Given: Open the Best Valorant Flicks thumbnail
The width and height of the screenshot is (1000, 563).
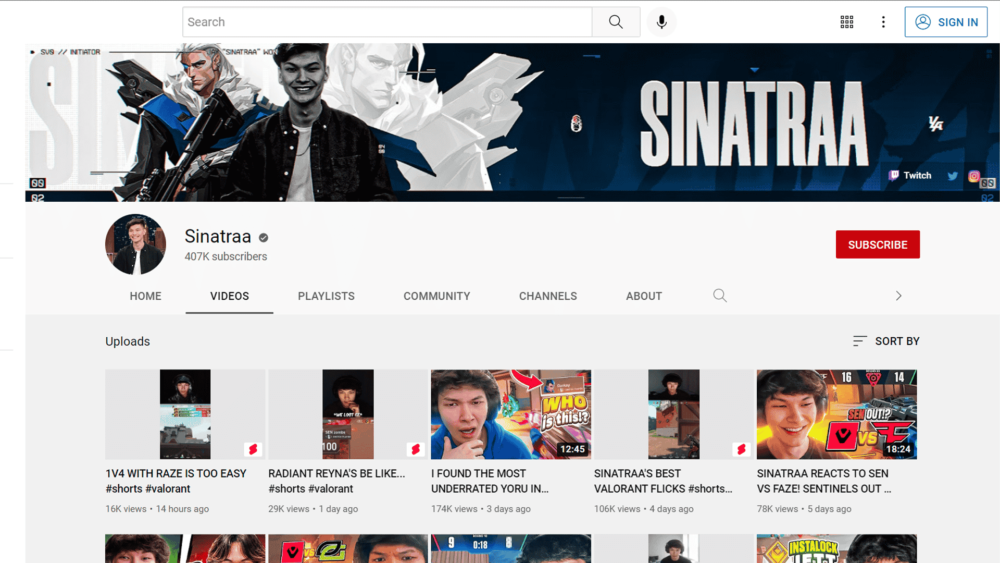Looking at the screenshot, I should (x=673, y=414).
